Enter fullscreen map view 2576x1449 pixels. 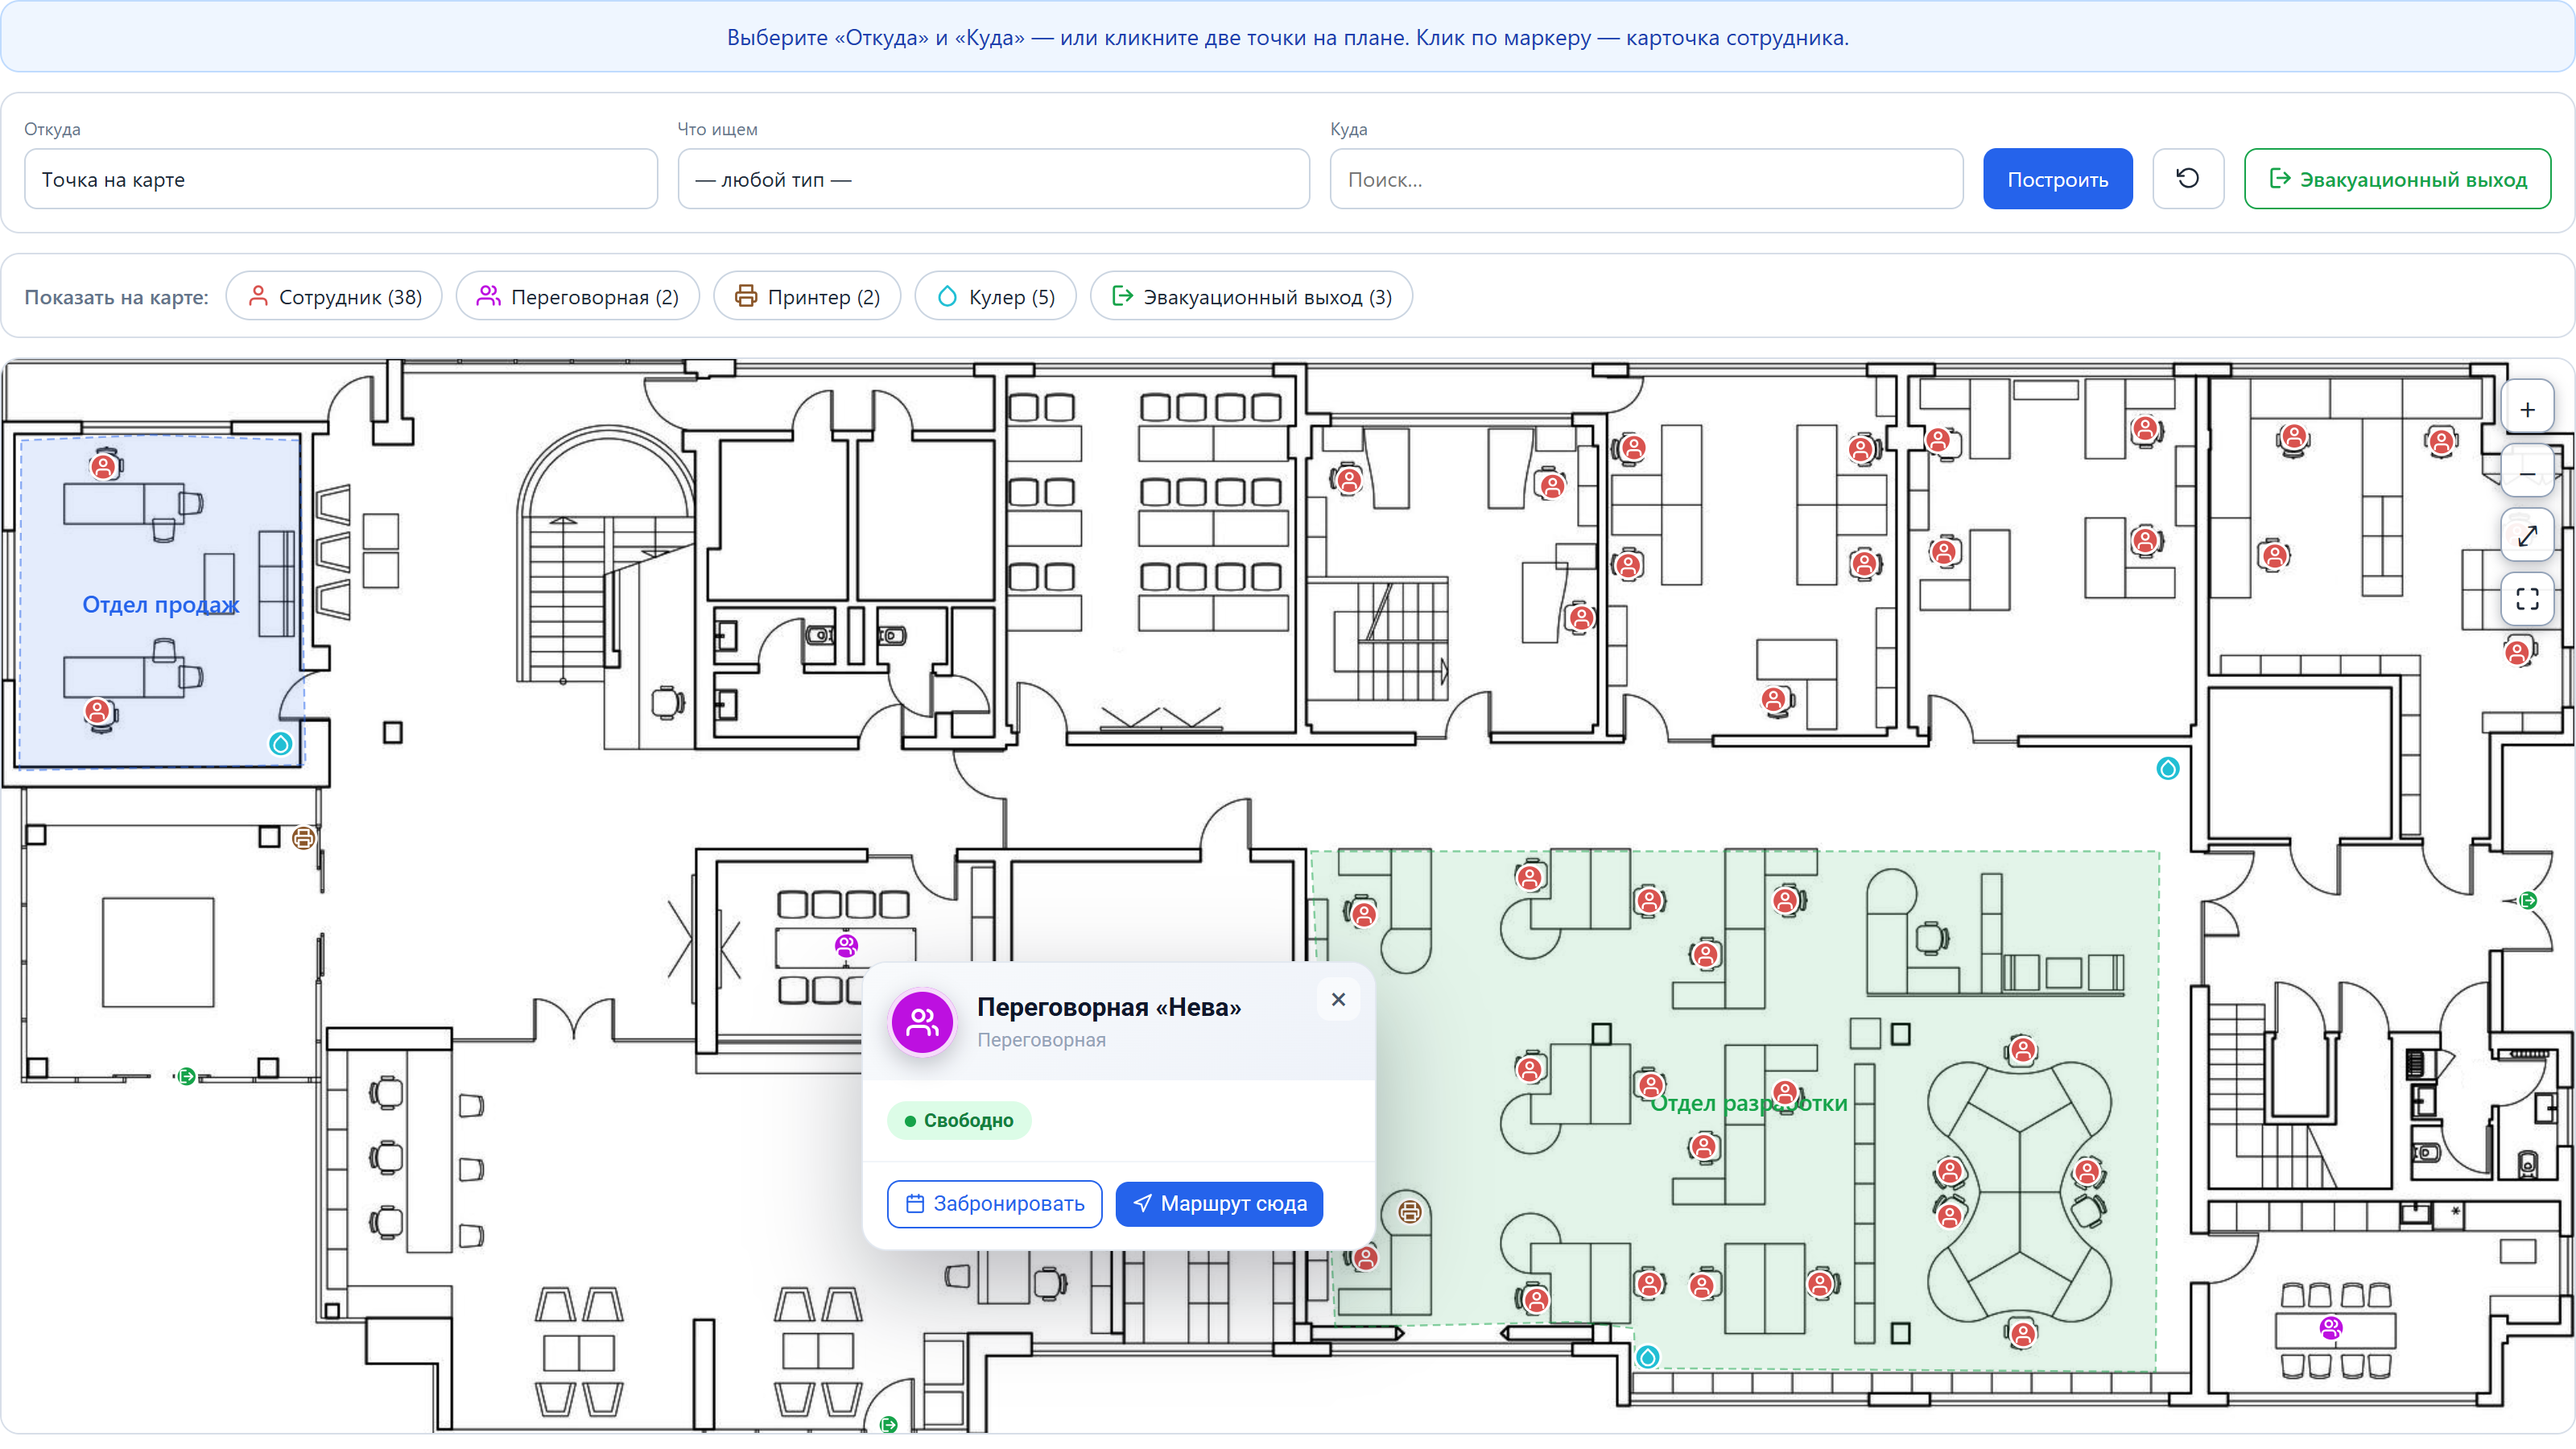tap(2527, 599)
